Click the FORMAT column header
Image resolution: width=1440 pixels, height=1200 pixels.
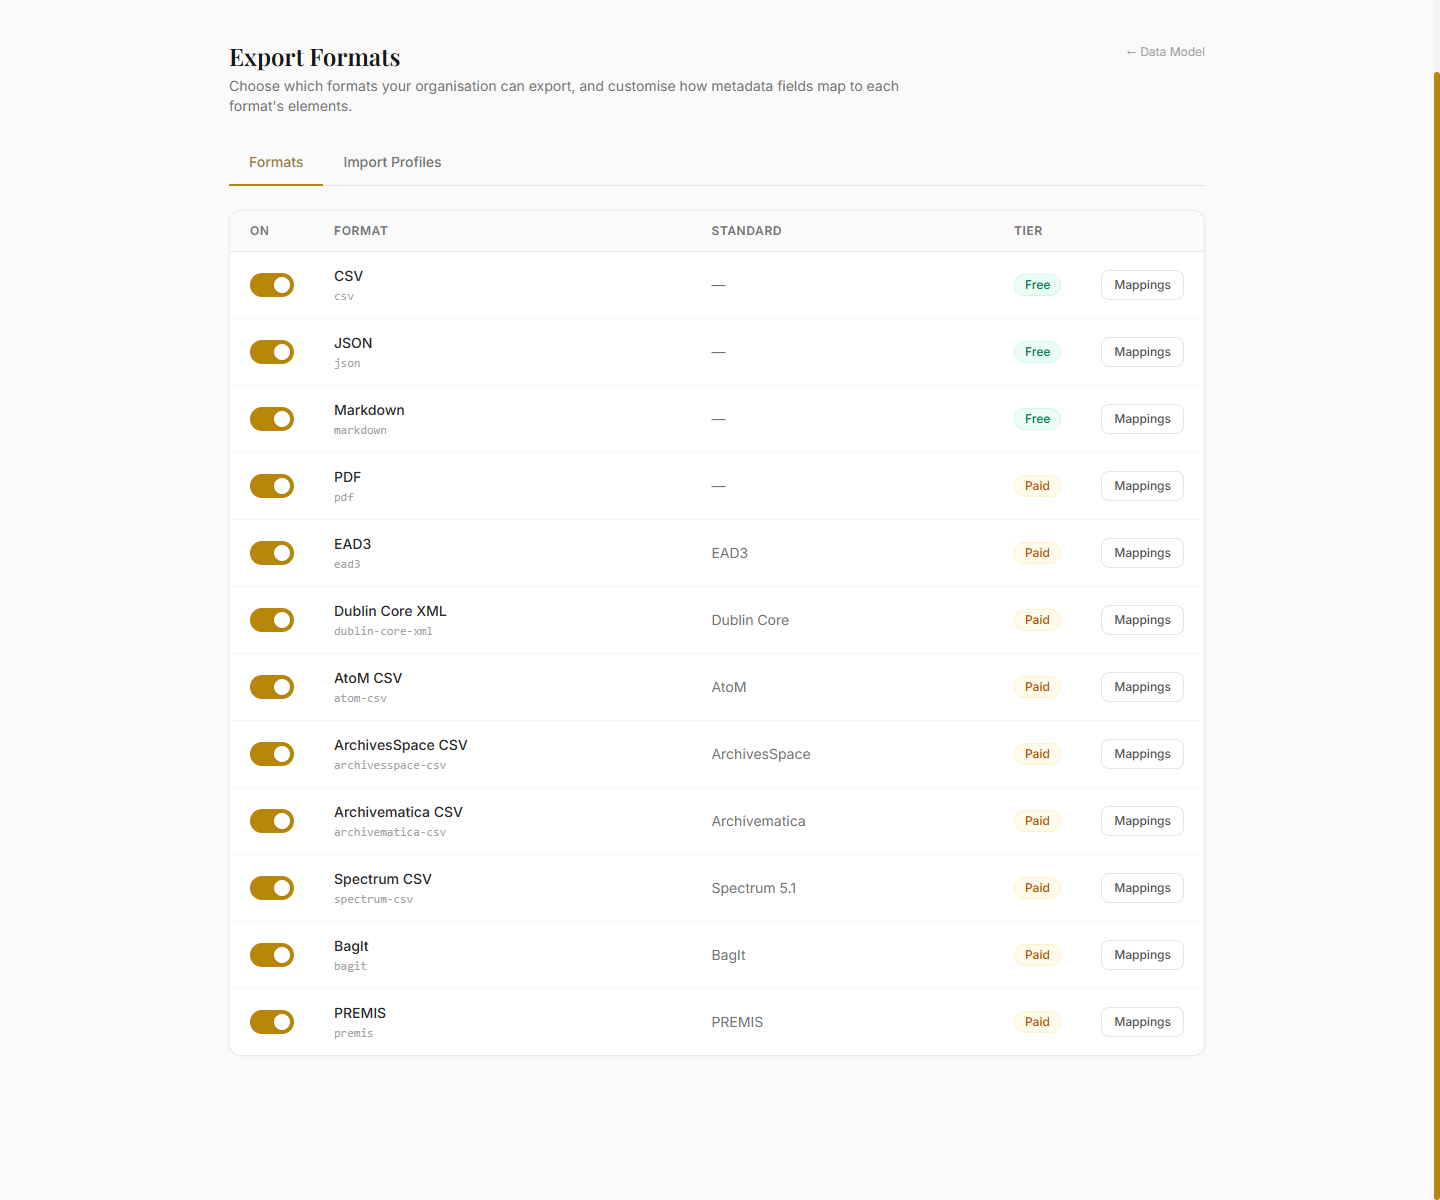coord(361,231)
